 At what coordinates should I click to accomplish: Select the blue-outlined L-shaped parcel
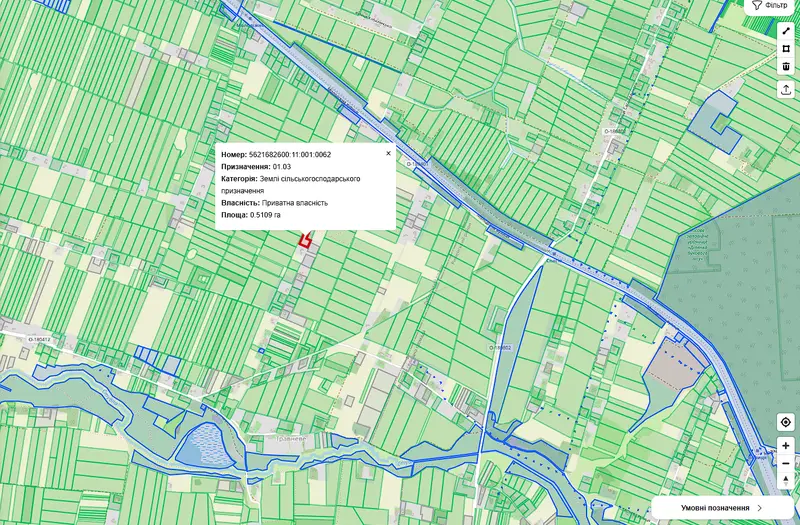tap(714, 121)
